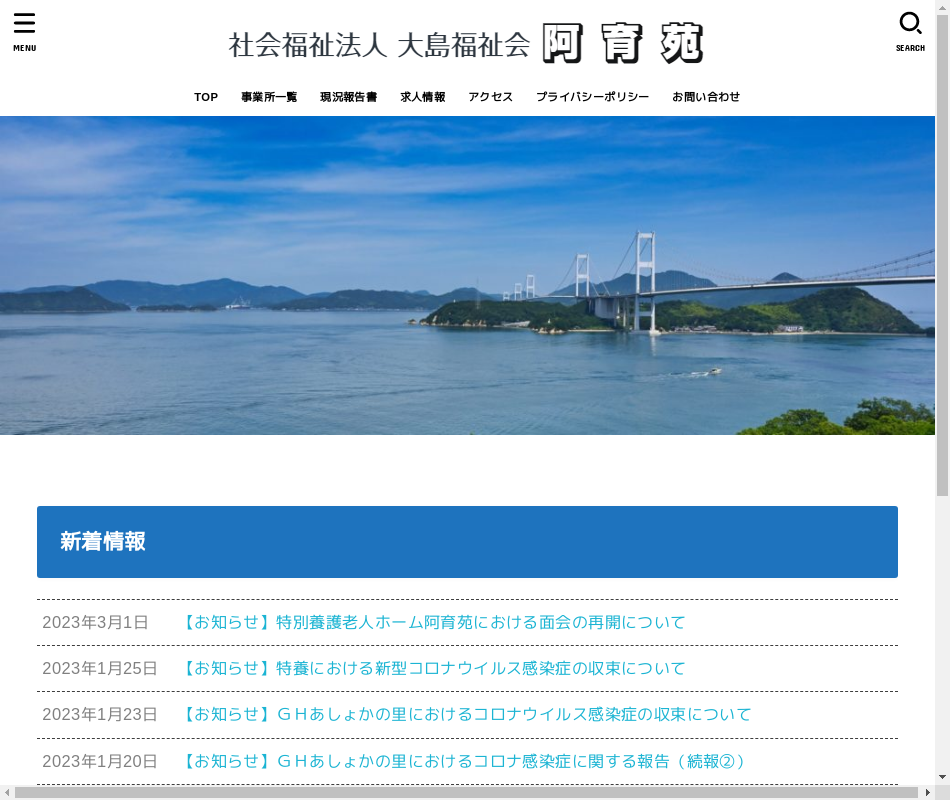Click the horizontal scrollbar left arrow

pos(7,793)
